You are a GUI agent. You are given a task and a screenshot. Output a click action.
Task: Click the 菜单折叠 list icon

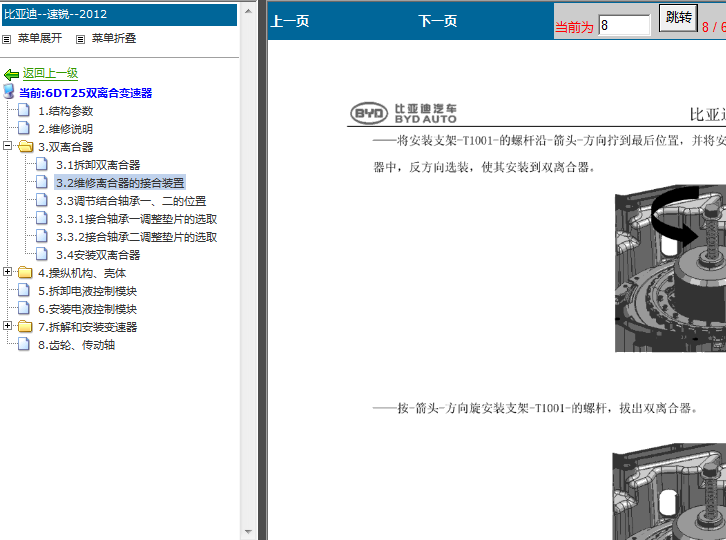pos(81,39)
